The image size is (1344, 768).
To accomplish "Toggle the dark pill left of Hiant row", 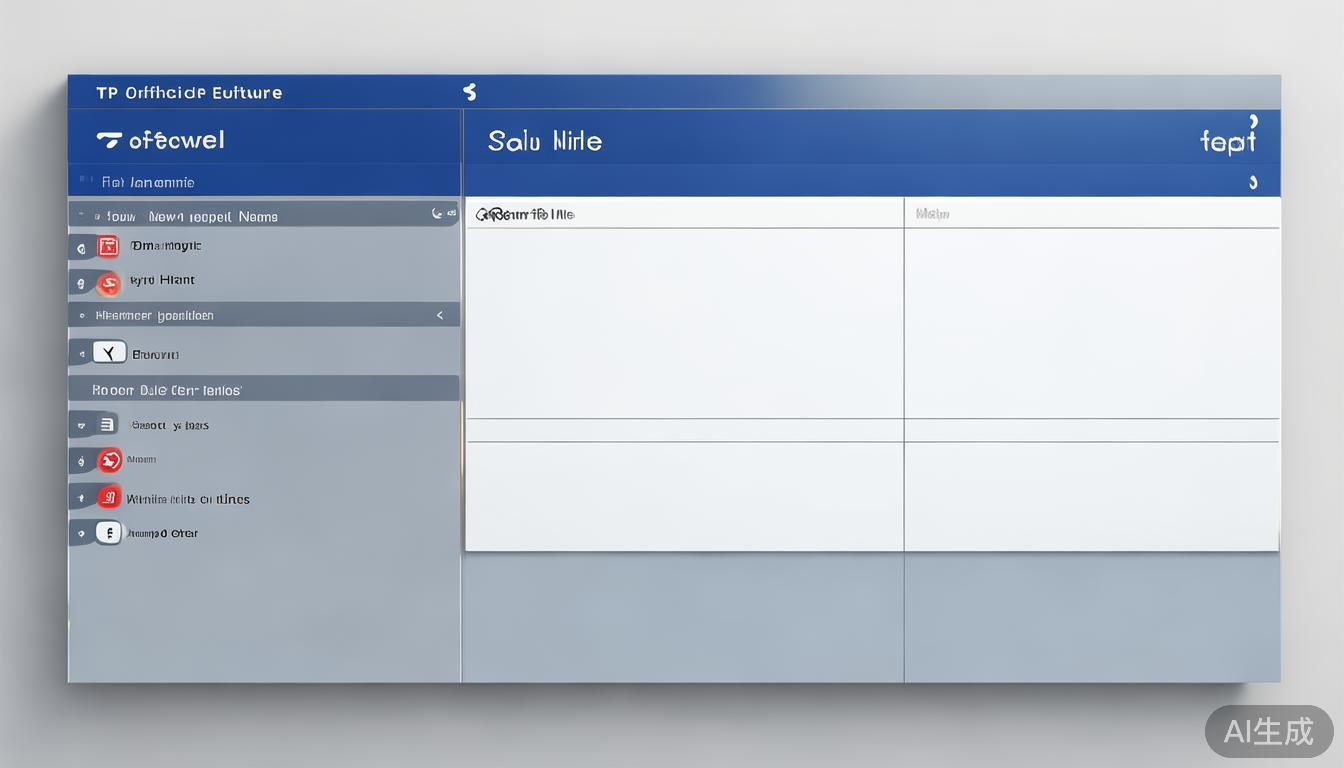I will 81,284.
